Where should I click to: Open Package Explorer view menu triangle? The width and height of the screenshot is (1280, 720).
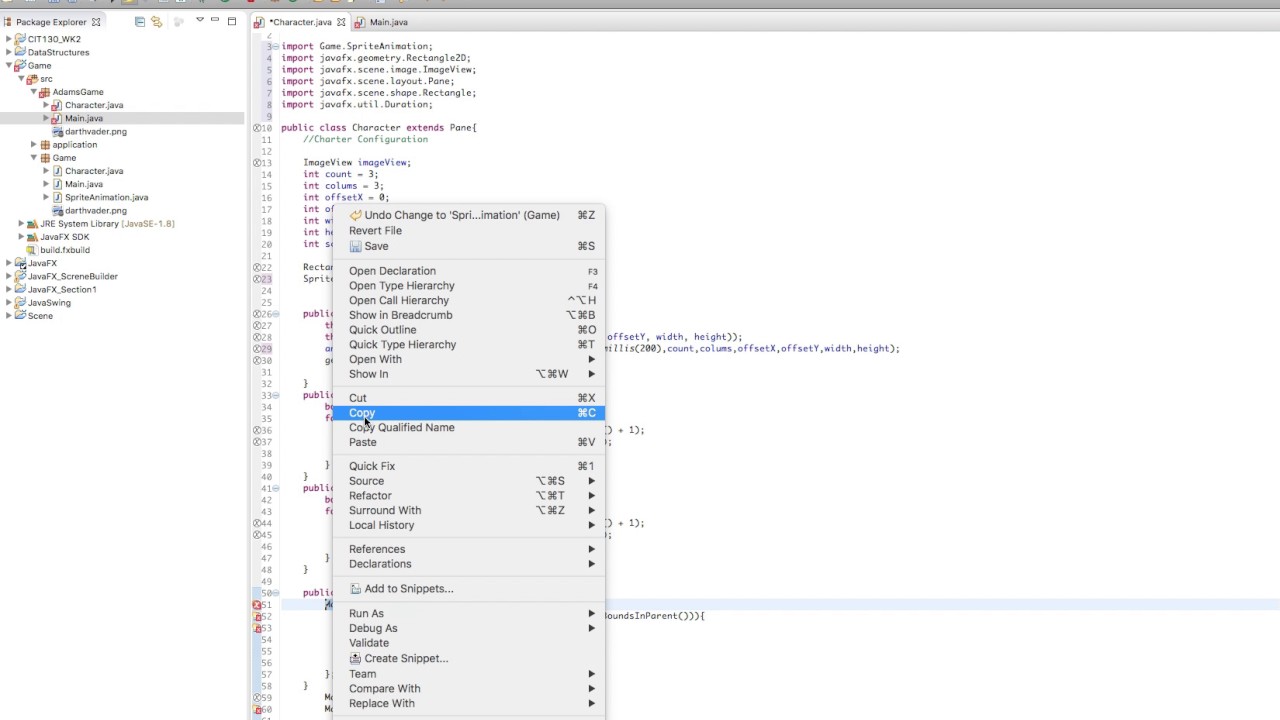[199, 21]
